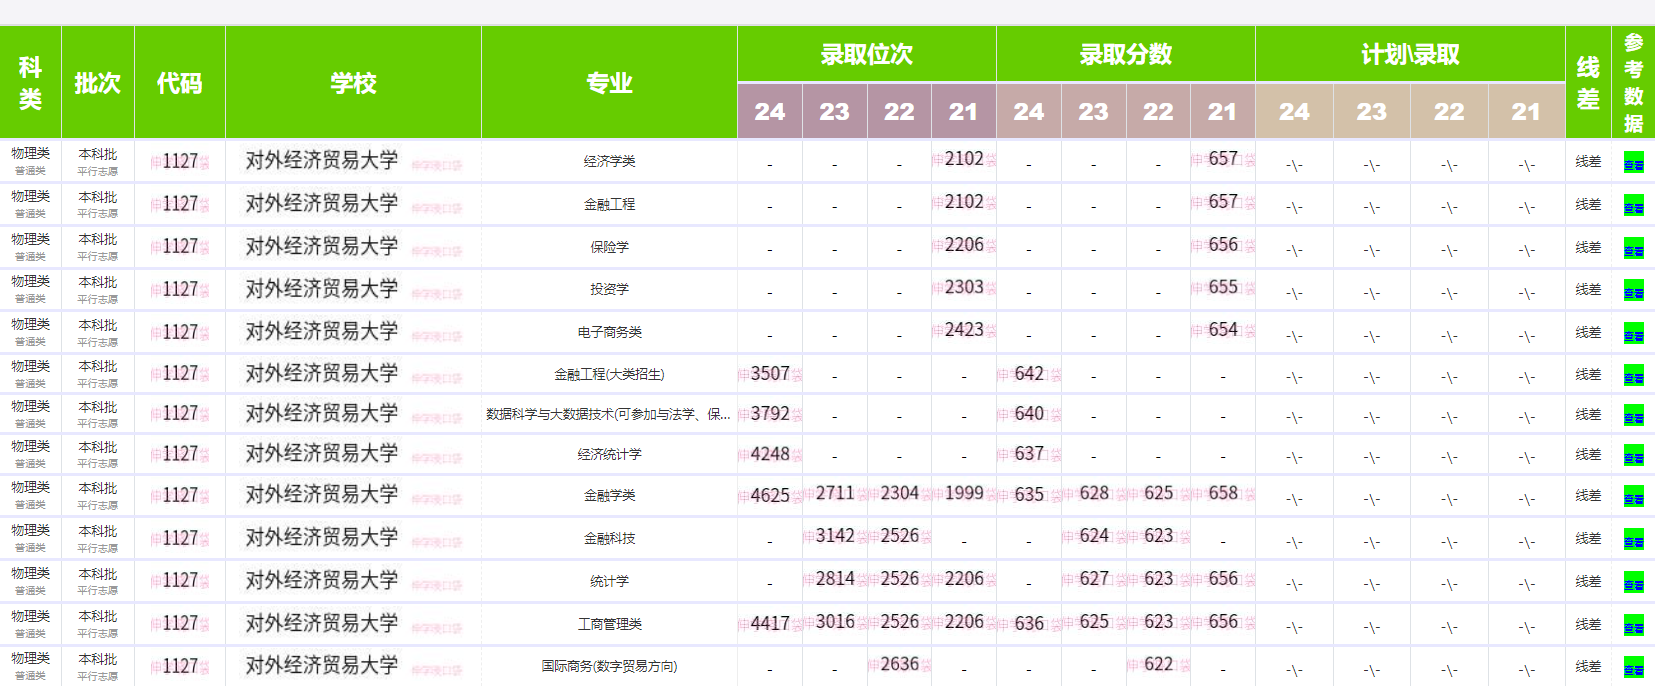Select major name 工商管理类
Image resolution: width=1655 pixels, height=686 pixels.
(609, 624)
